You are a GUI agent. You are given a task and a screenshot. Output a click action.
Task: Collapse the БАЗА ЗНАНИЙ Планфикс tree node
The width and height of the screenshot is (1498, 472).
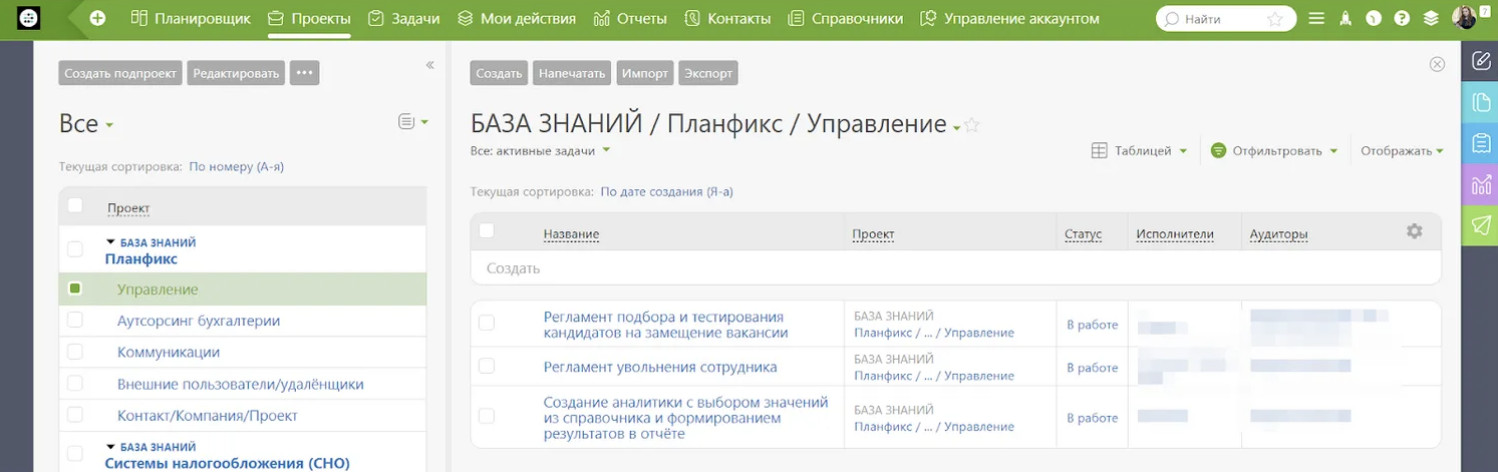111,242
